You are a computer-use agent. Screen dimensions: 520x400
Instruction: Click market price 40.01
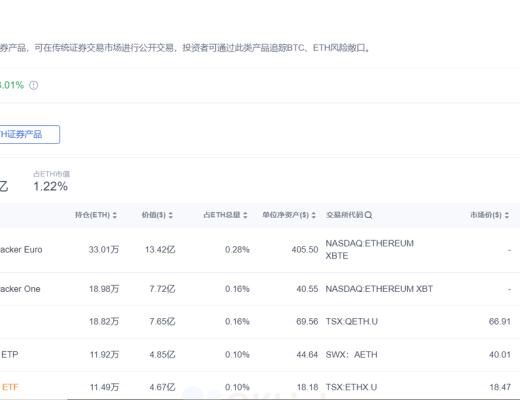pyautogui.click(x=500, y=354)
